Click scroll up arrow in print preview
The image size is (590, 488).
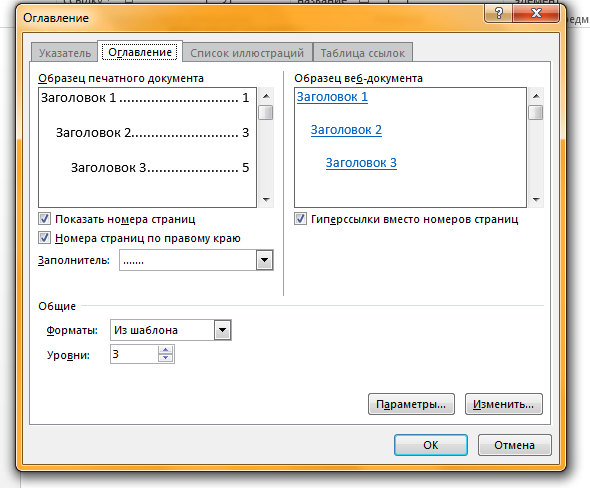pyautogui.click(x=266, y=96)
